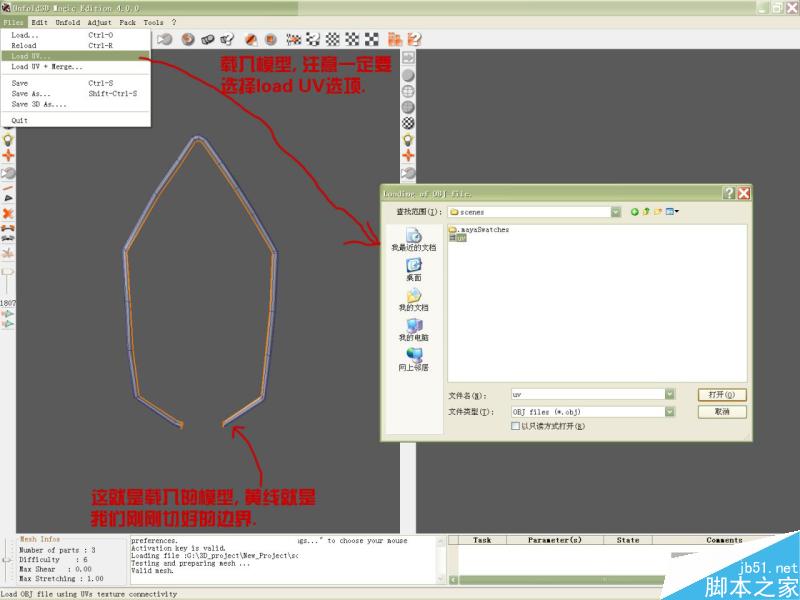Choose Quit from Files menu
This screenshot has width=800, height=600.
[x=75, y=121]
